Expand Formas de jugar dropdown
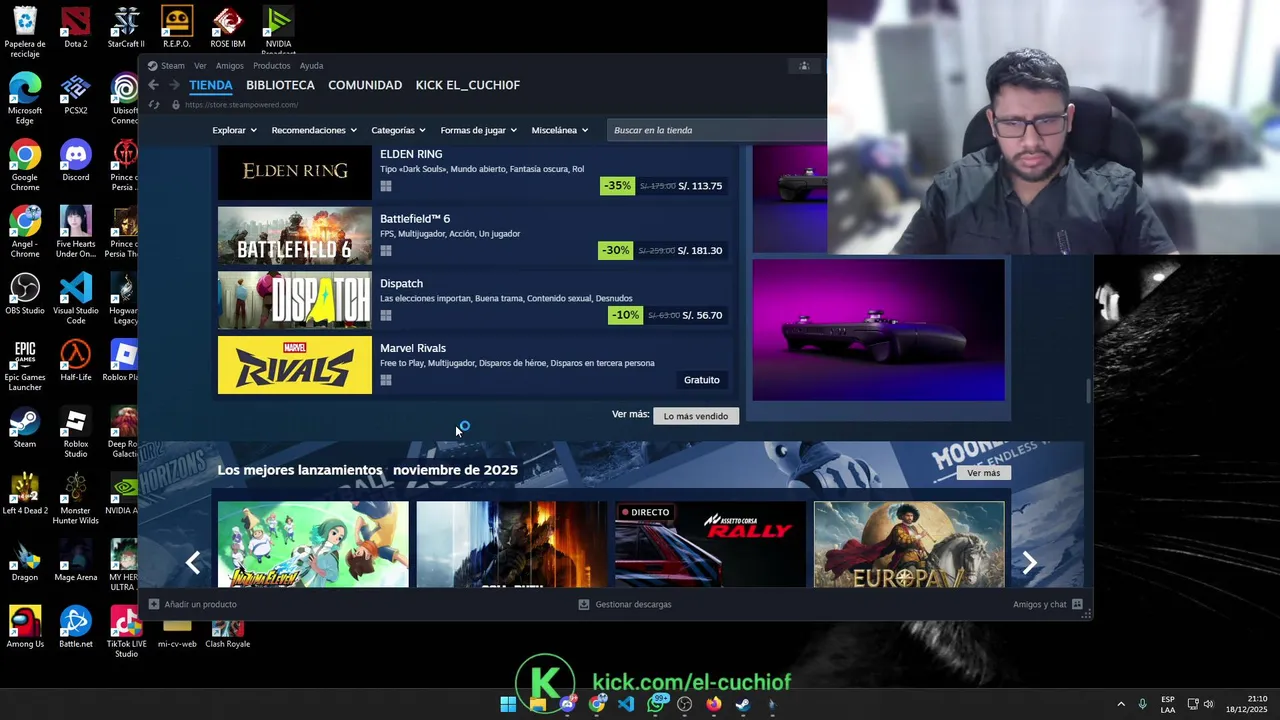The image size is (1280, 720). pyautogui.click(x=478, y=130)
